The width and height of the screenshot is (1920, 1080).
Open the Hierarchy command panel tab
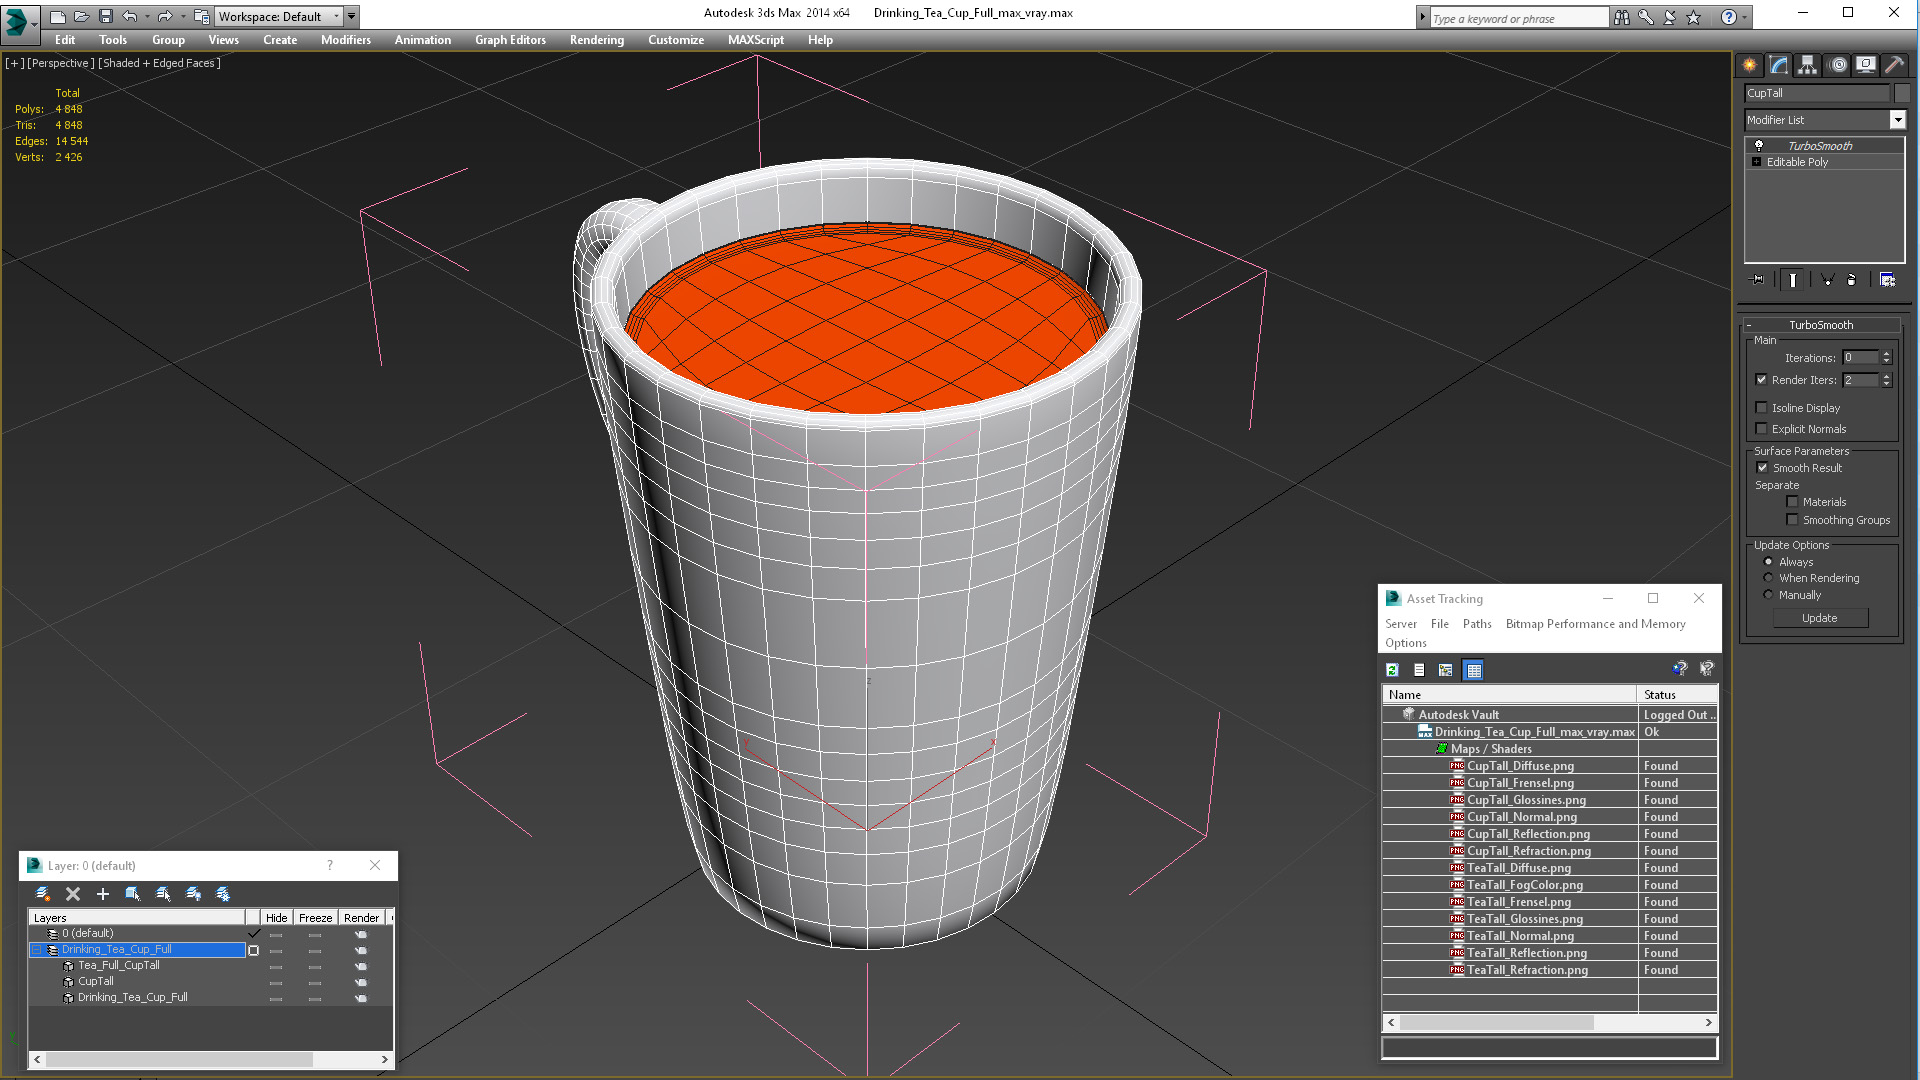(x=1807, y=65)
